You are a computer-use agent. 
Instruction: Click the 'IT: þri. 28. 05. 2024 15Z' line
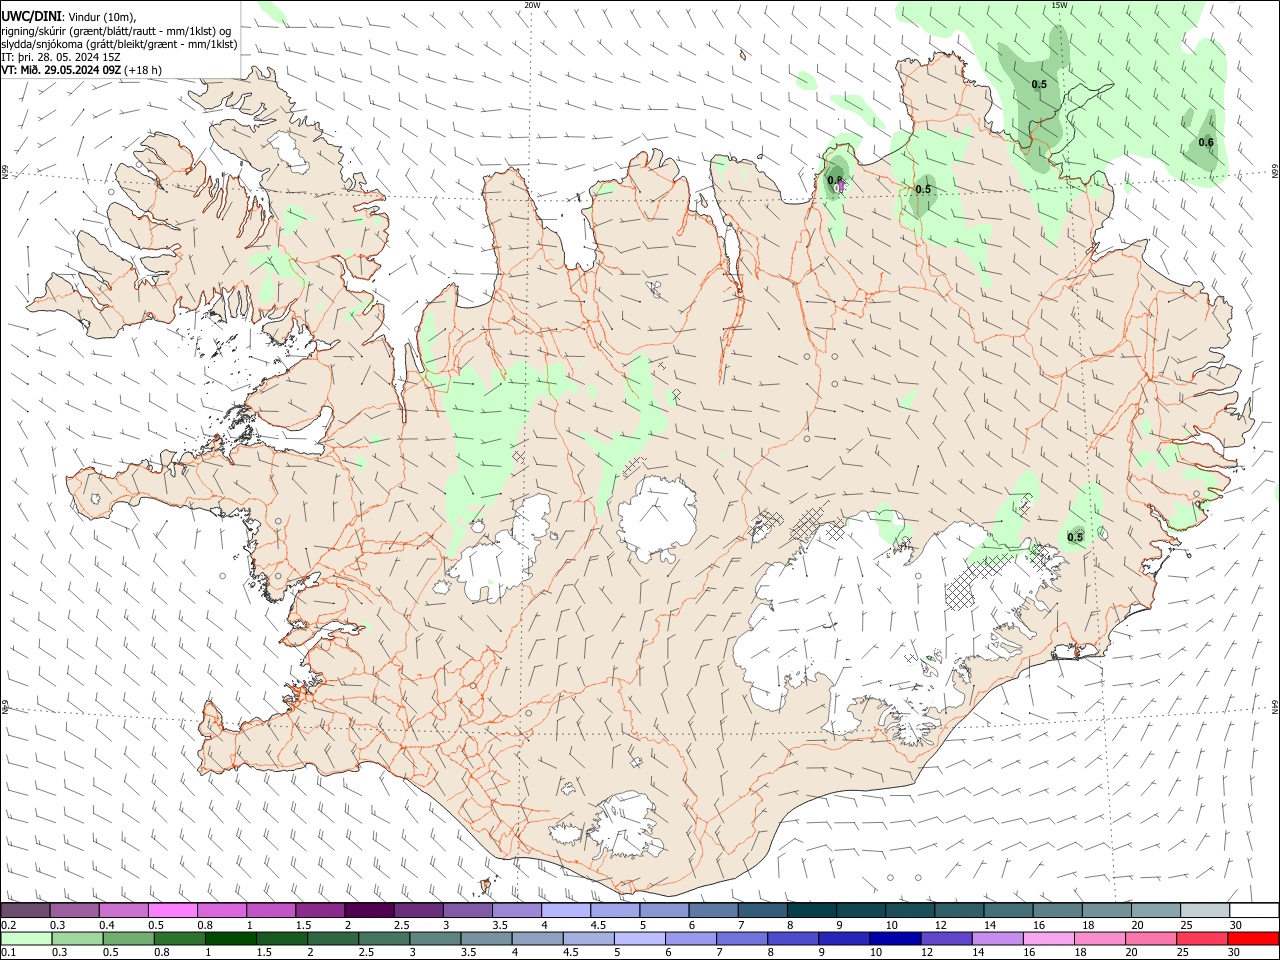tap(62, 57)
